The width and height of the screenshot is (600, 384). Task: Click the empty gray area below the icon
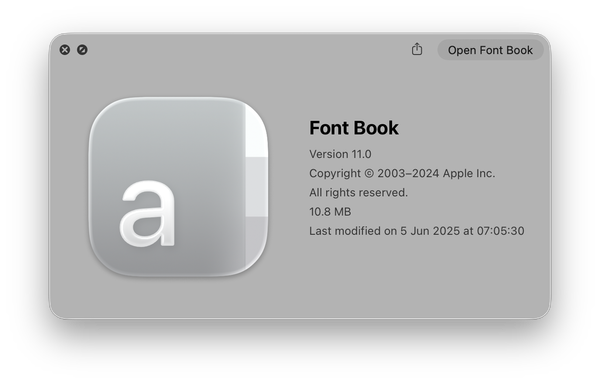(178, 296)
